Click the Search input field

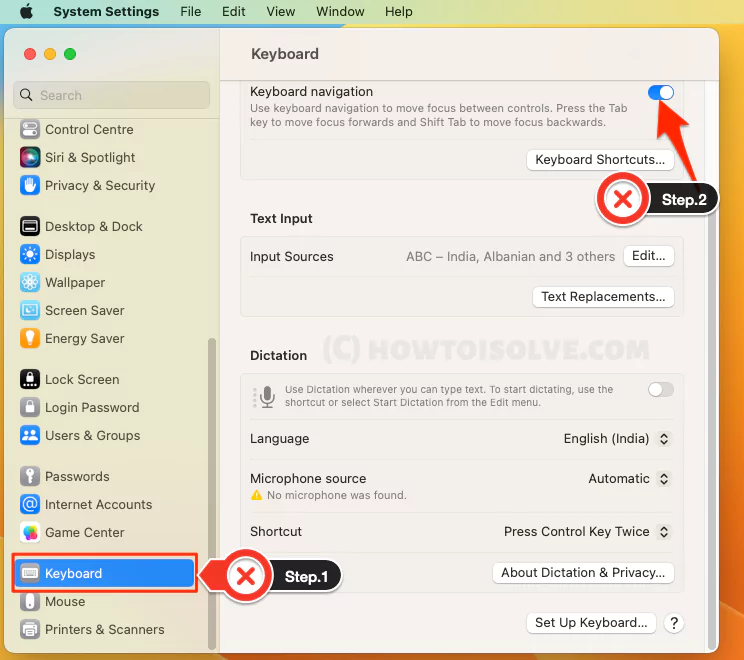click(x=112, y=95)
